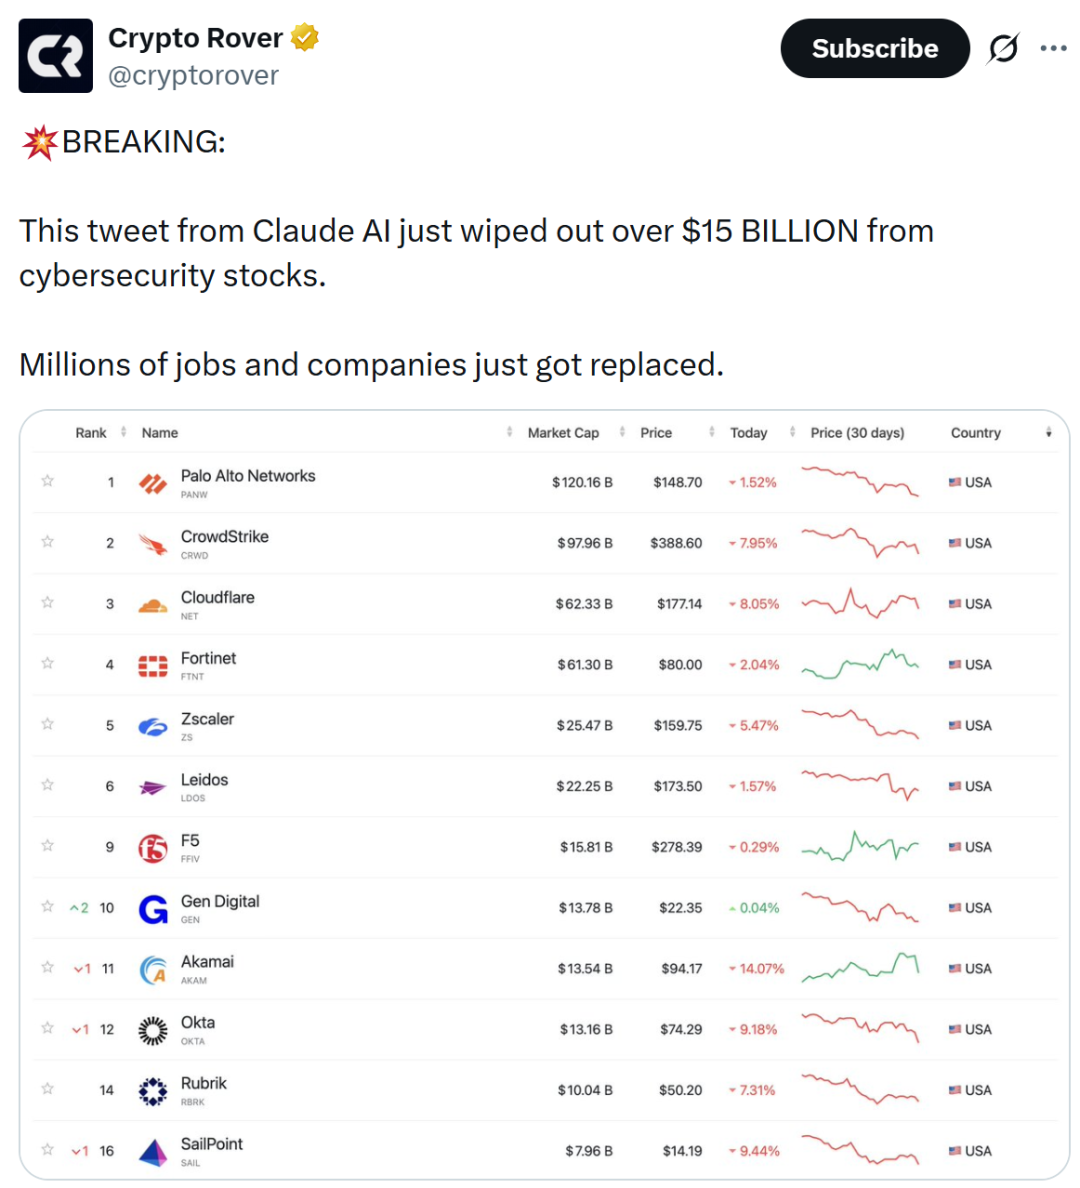Open the @cryptorover profile link
The width and height of the screenshot is (1080, 1188).
tap(194, 75)
